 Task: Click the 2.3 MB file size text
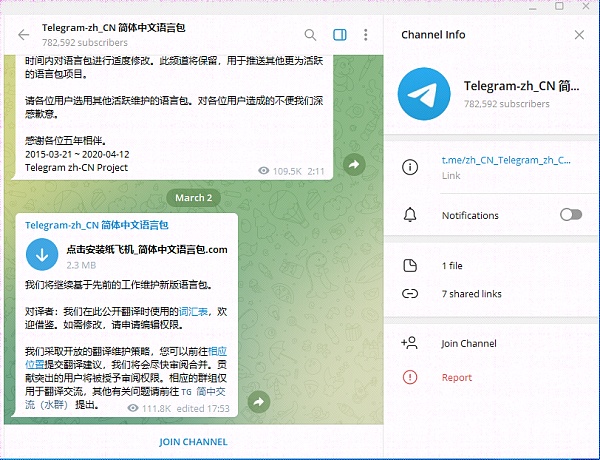(81, 265)
